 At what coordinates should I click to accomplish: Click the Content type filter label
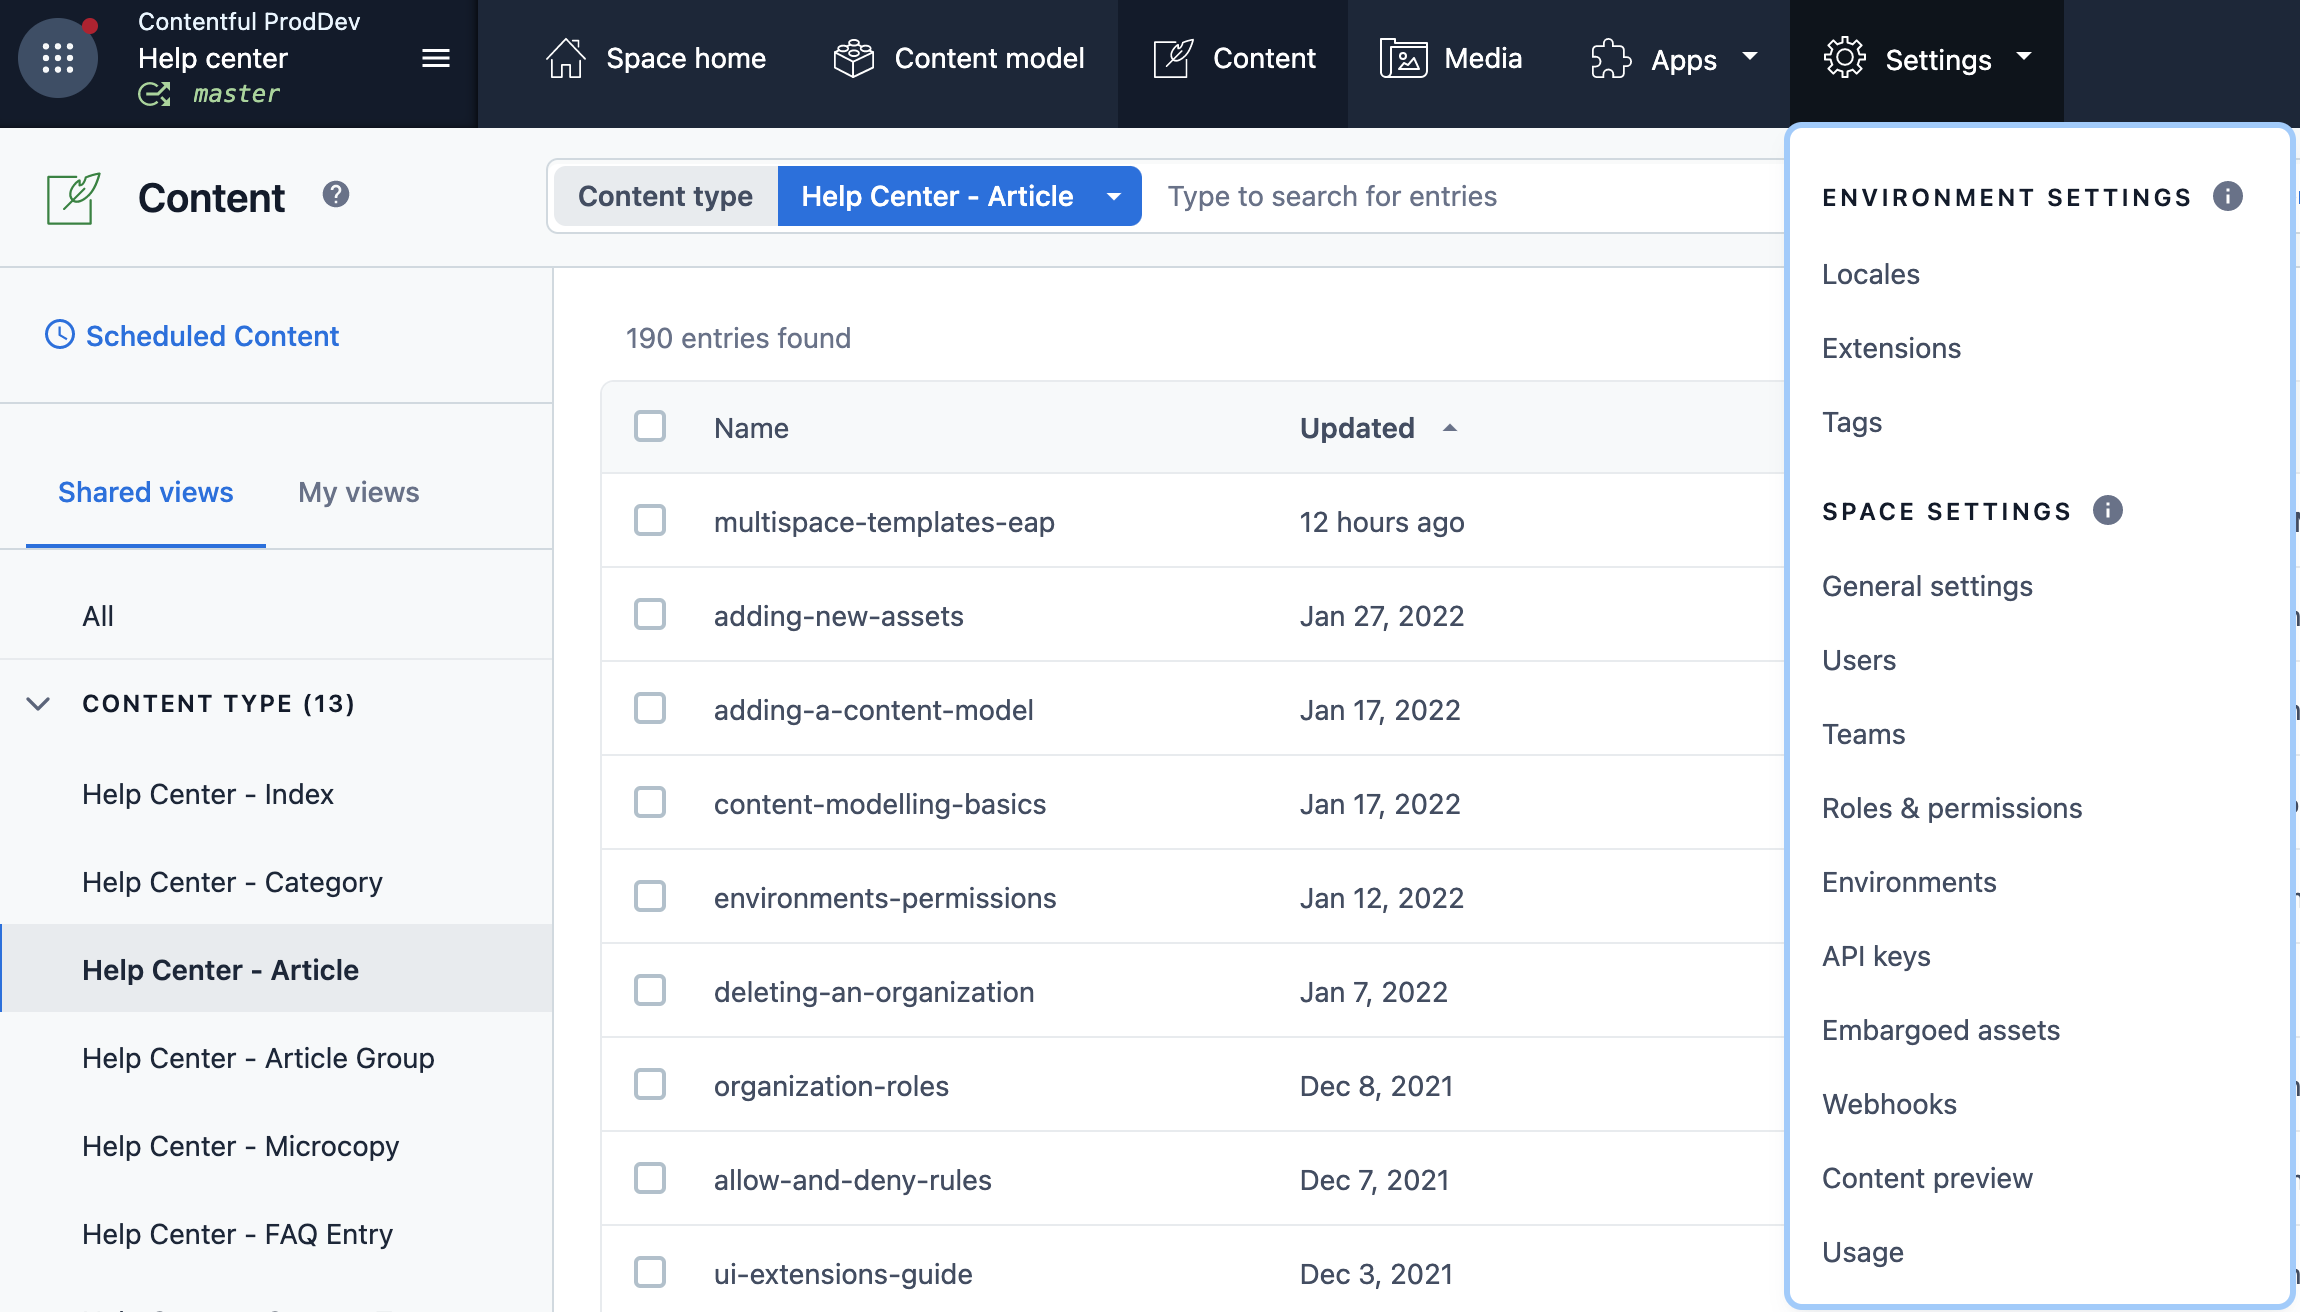click(x=665, y=196)
